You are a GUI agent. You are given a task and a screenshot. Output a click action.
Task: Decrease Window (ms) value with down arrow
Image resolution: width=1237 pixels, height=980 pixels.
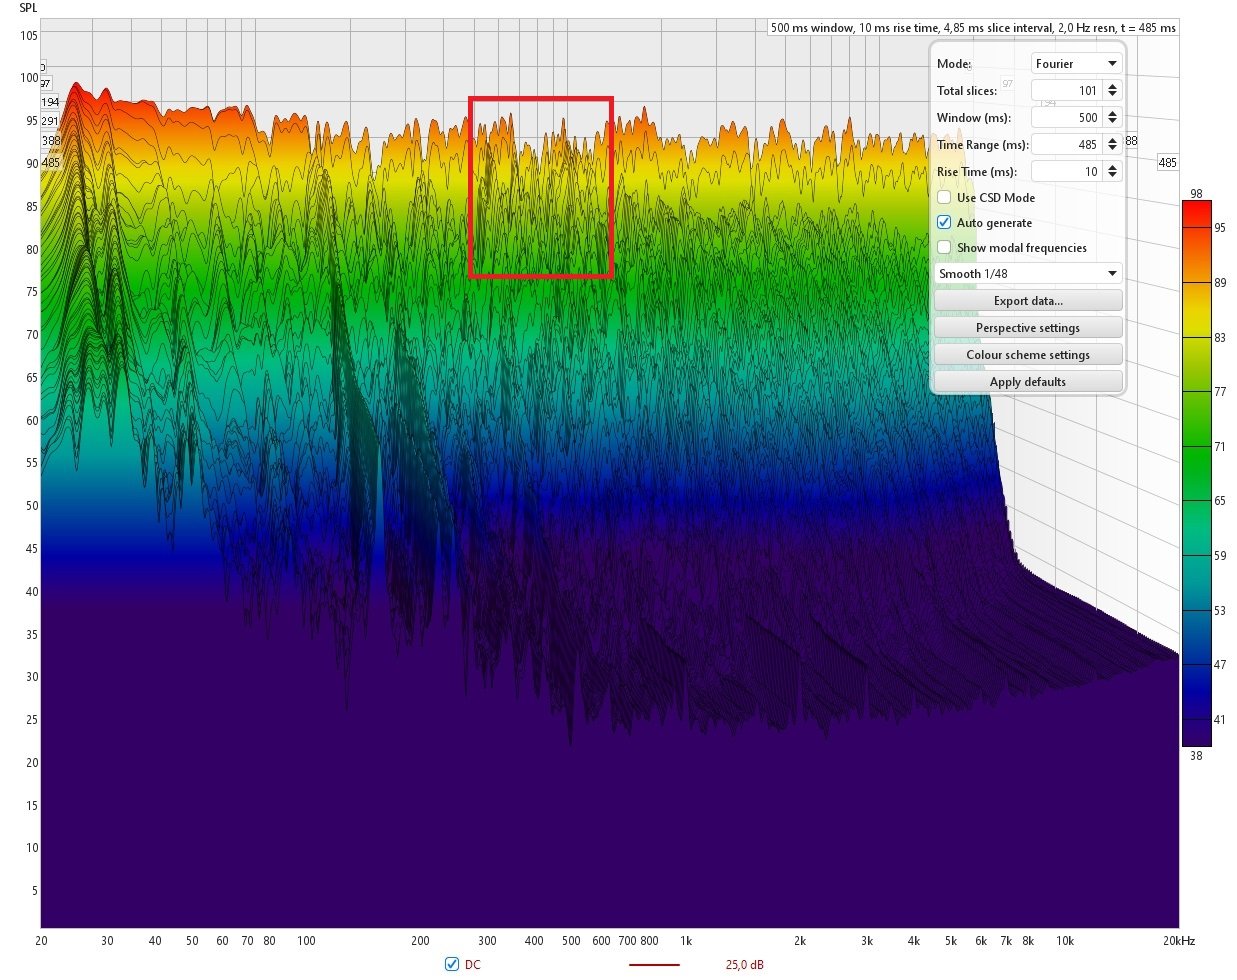1112,122
